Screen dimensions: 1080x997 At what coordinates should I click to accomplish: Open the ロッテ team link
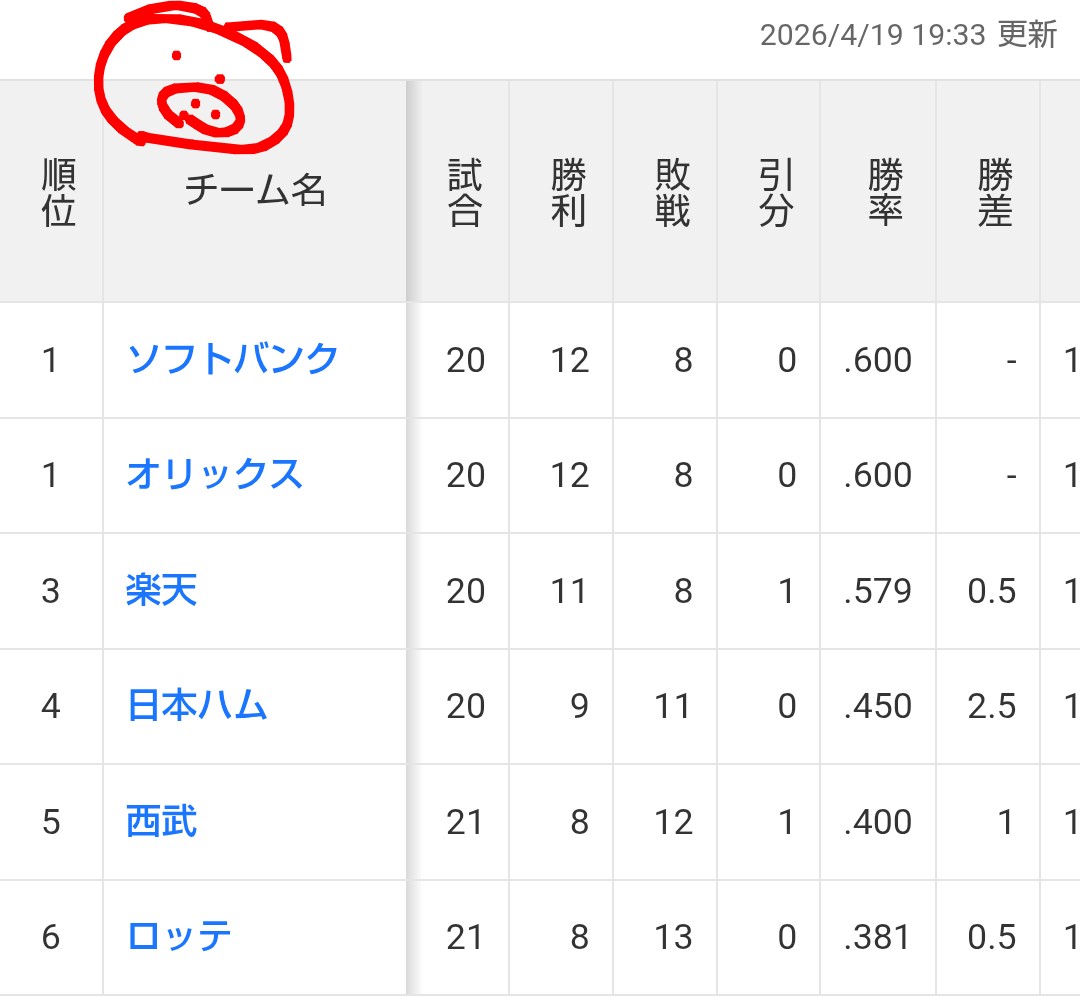tap(180, 937)
